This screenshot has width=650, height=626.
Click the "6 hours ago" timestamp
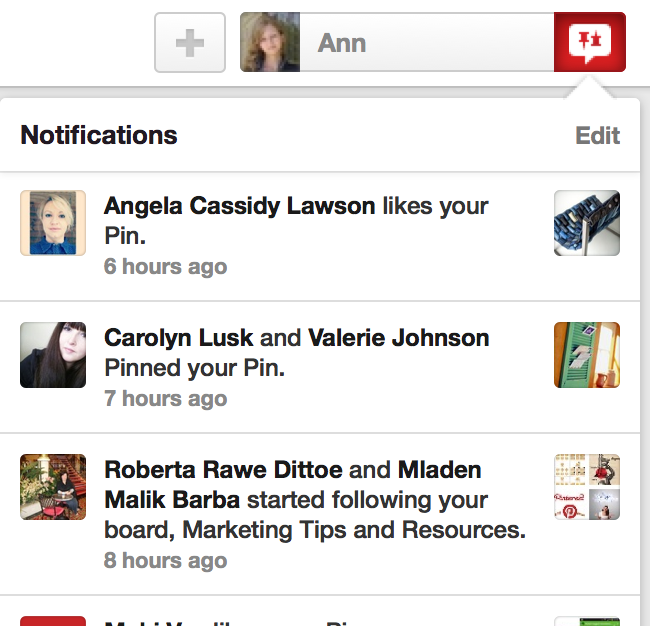(x=166, y=267)
